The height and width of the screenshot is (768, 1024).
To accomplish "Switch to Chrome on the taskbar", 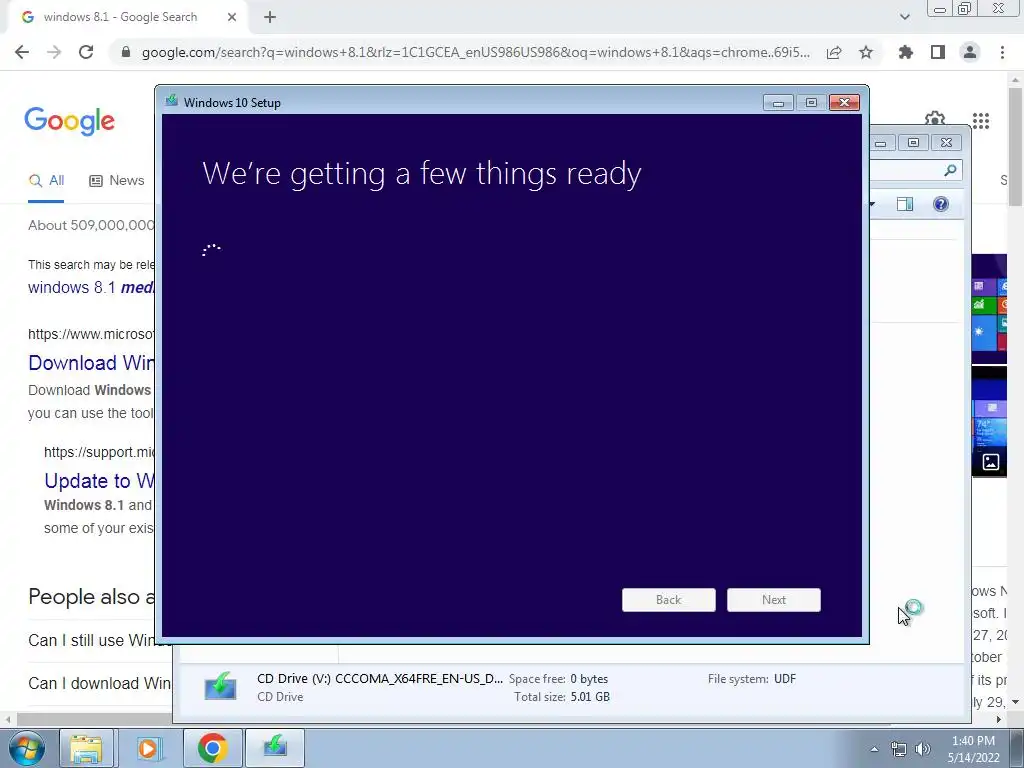I will pyautogui.click(x=212, y=748).
